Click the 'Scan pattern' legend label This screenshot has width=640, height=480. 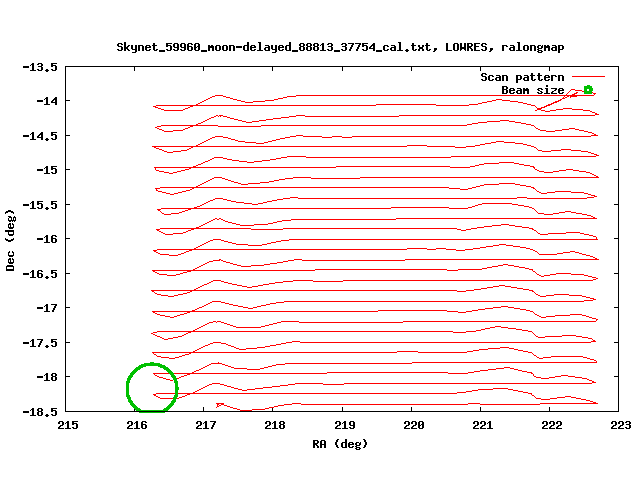[522, 77]
